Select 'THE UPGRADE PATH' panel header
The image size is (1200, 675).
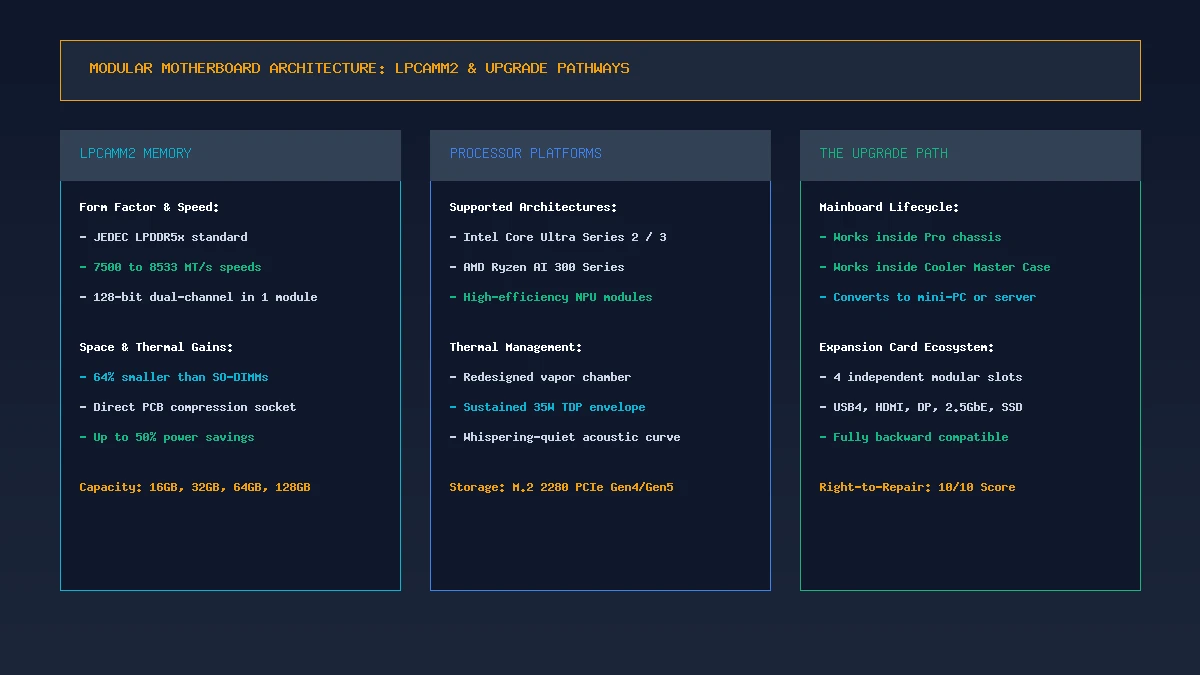point(970,155)
